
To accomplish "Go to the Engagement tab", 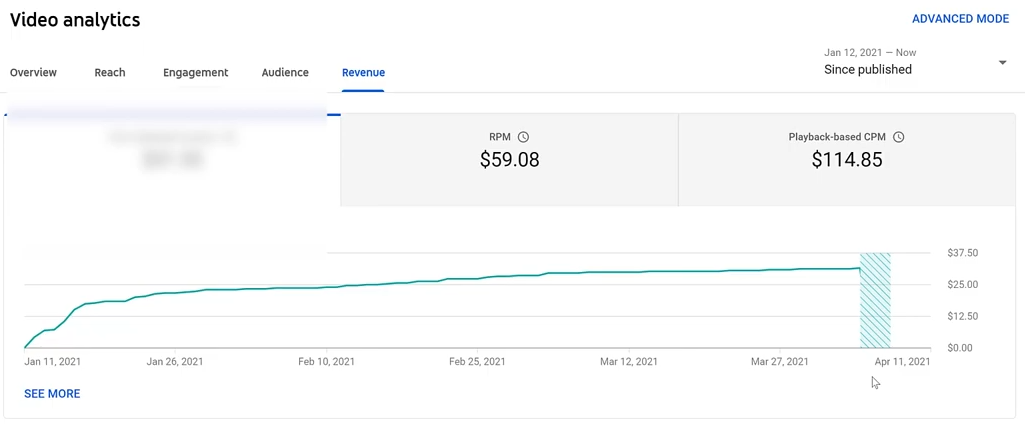I will [x=195, y=73].
